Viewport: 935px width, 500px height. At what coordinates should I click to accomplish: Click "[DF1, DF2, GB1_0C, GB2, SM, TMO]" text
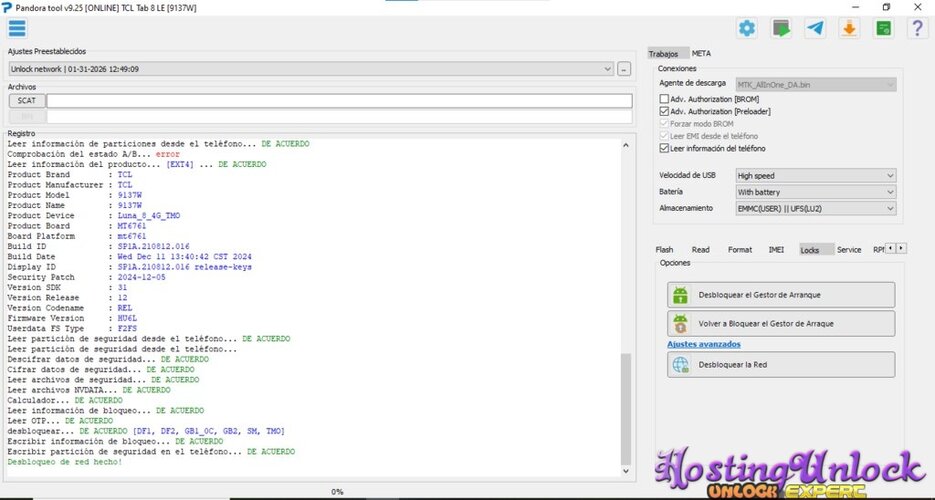(x=209, y=431)
